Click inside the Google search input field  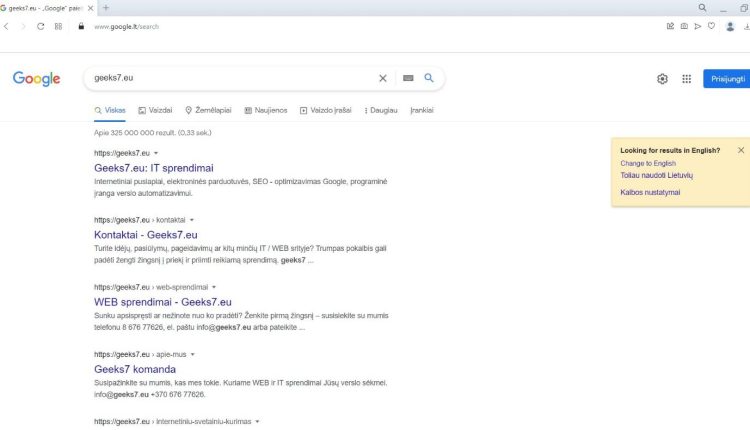coord(230,78)
